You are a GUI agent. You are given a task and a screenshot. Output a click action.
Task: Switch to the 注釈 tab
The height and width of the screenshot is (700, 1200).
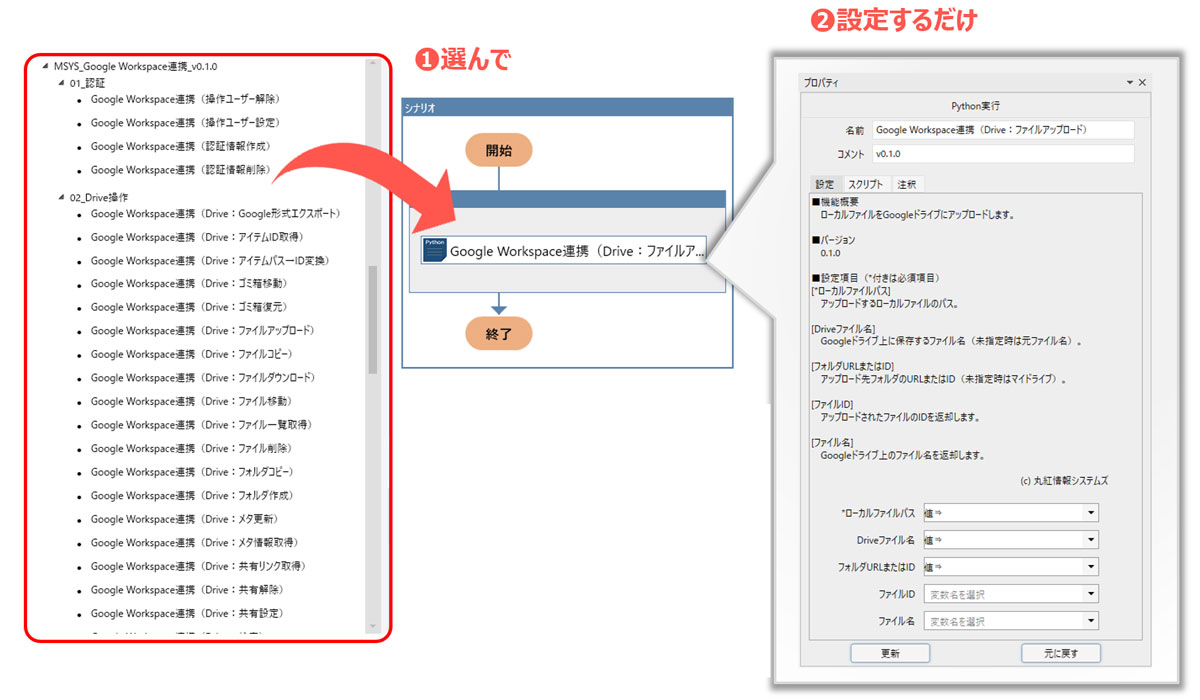906,184
